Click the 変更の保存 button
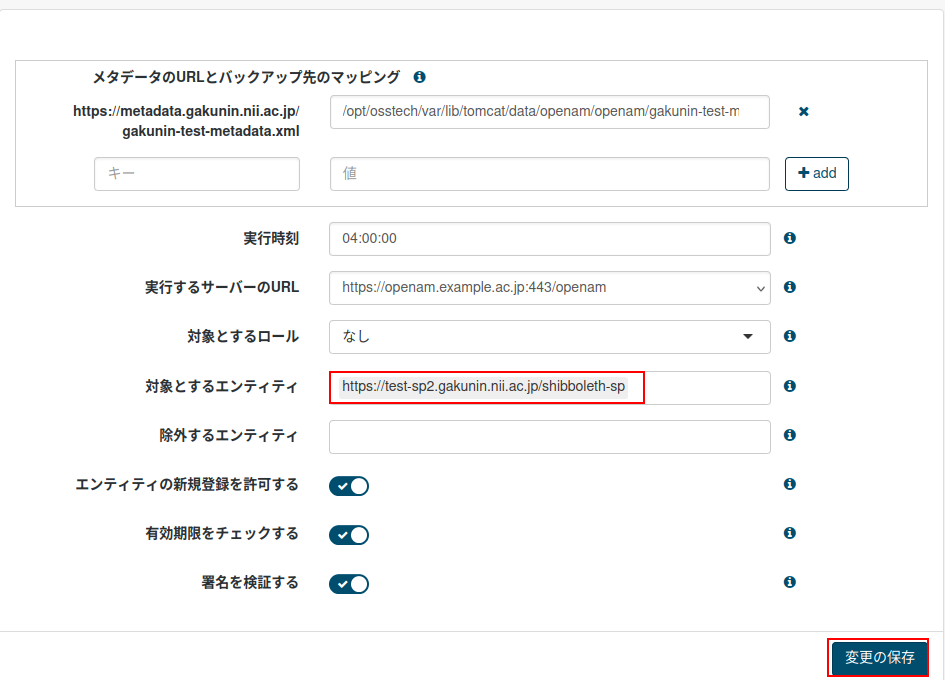The image size is (945, 680). pyautogui.click(x=878, y=658)
